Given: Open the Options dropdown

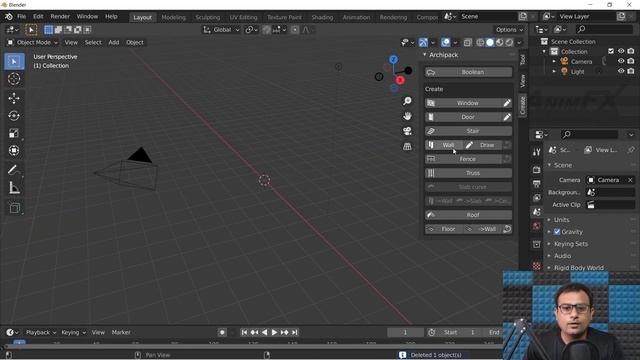Looking at the screenshot, I should click(x=509, y=30).
